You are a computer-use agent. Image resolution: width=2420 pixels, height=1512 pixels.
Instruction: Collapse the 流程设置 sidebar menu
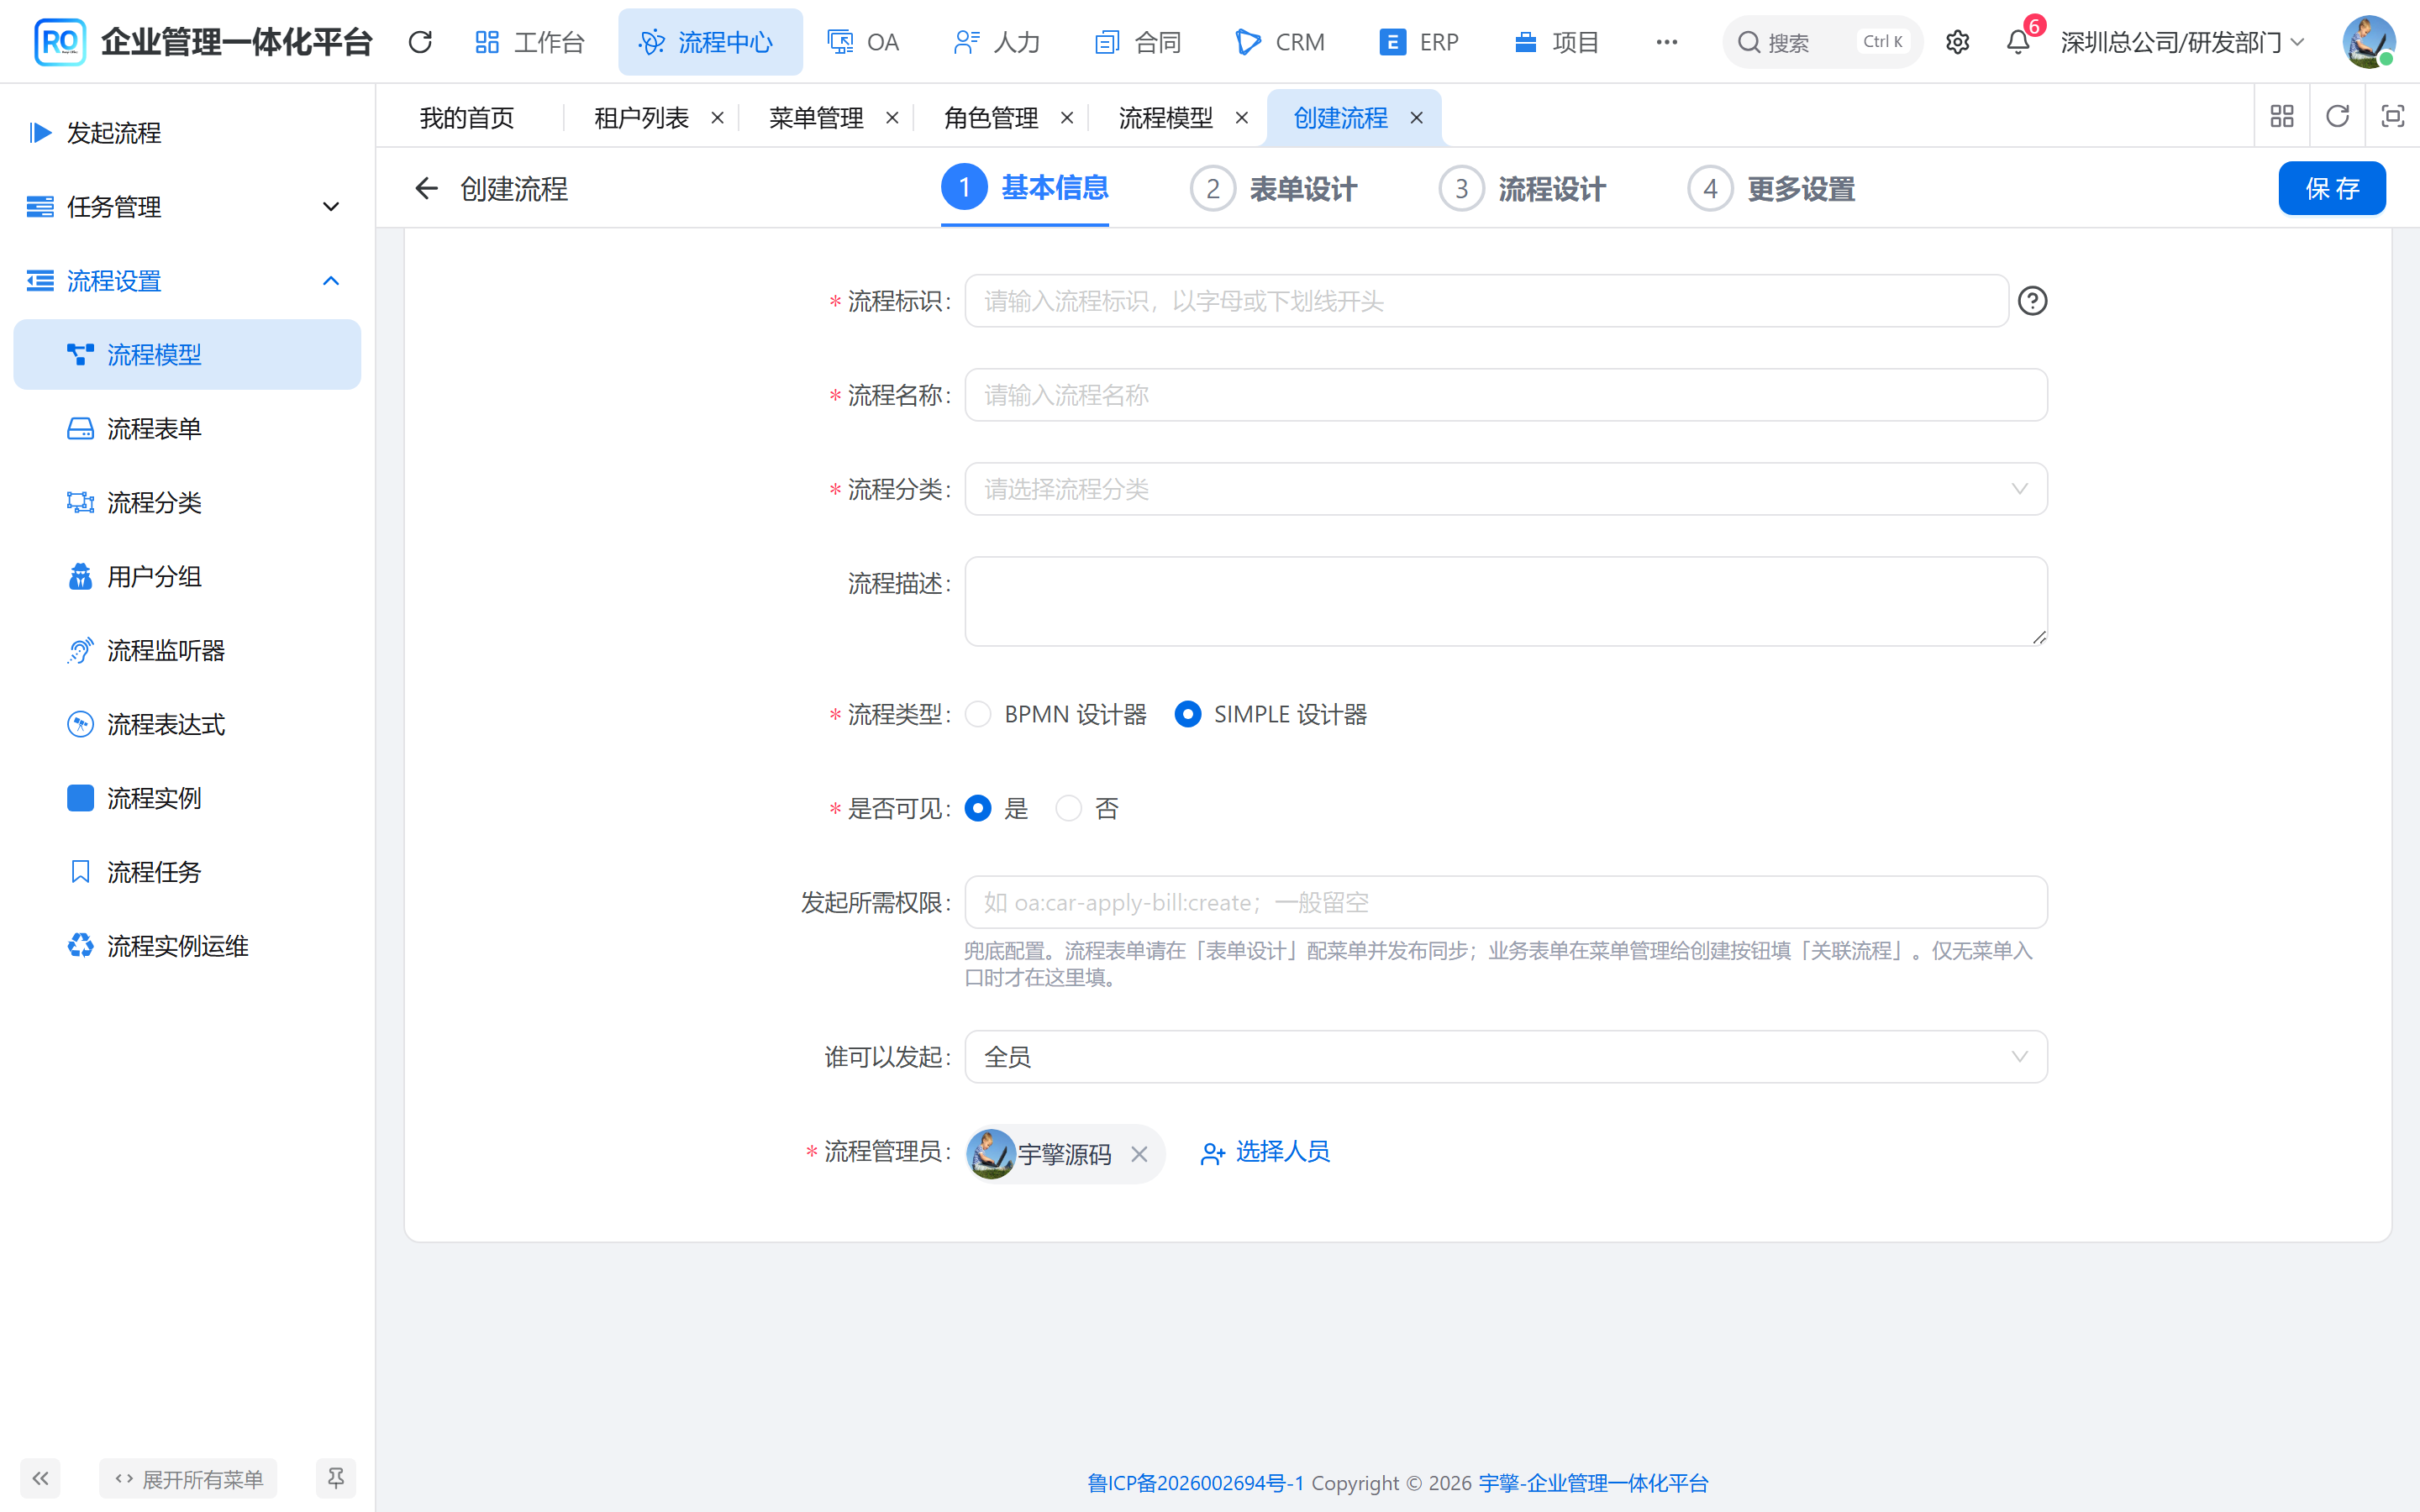187,281
